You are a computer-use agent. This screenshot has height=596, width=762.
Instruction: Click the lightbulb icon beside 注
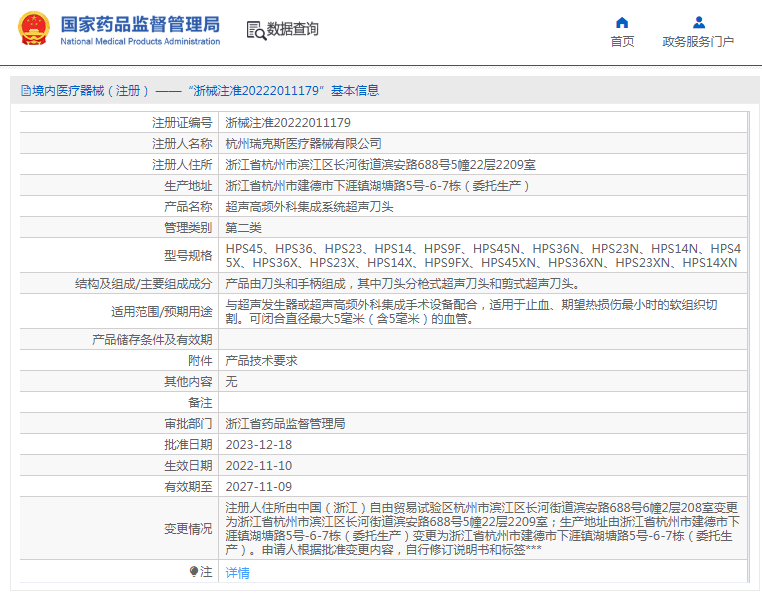pyautogui.click(x=193, y=571)
